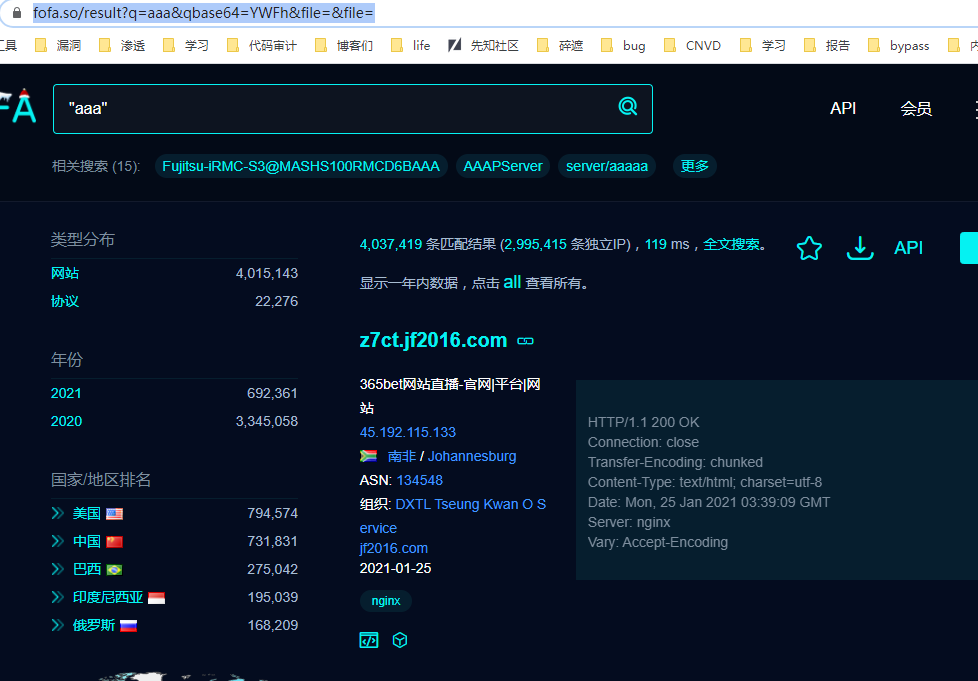978x681 pixels.
Task: Click the 南非 country link
Action: [x=402, y=456]
